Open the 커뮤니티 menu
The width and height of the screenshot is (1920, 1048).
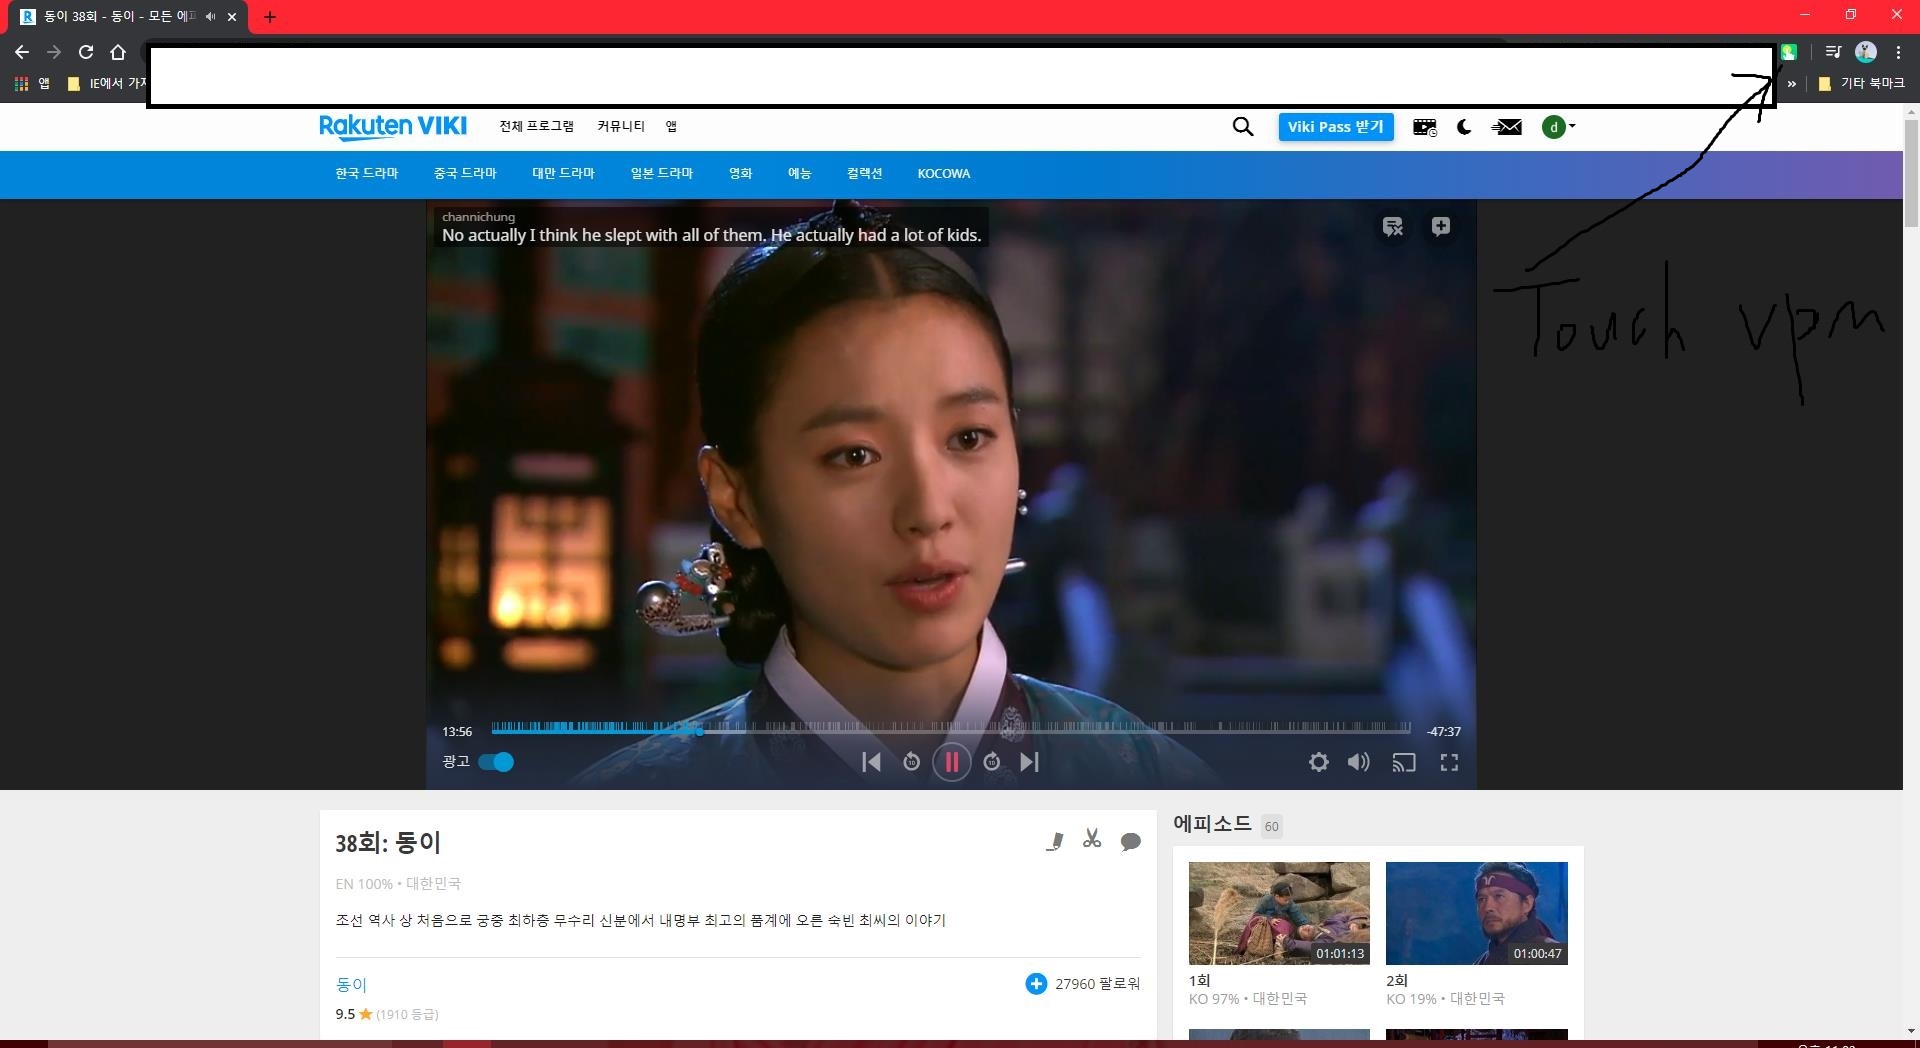(x=621, y=126)
